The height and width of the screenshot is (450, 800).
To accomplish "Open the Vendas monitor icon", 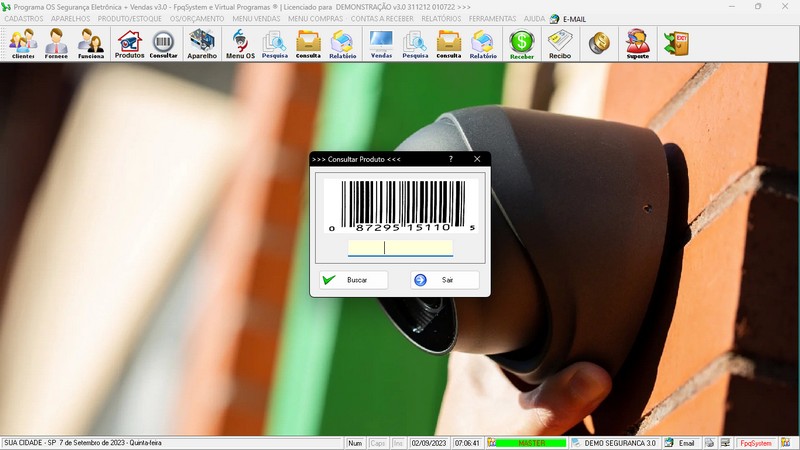I will coord(381,44).
